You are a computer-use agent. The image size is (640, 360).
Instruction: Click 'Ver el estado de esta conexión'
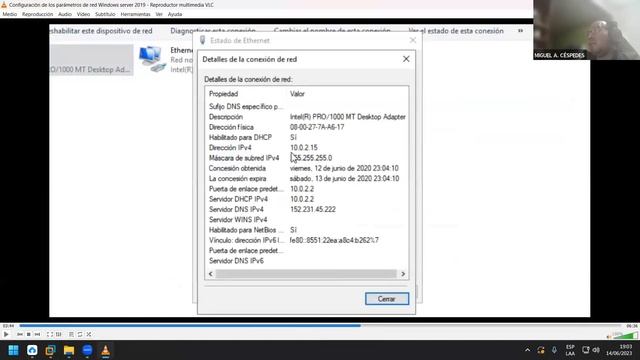coord(456,31)
